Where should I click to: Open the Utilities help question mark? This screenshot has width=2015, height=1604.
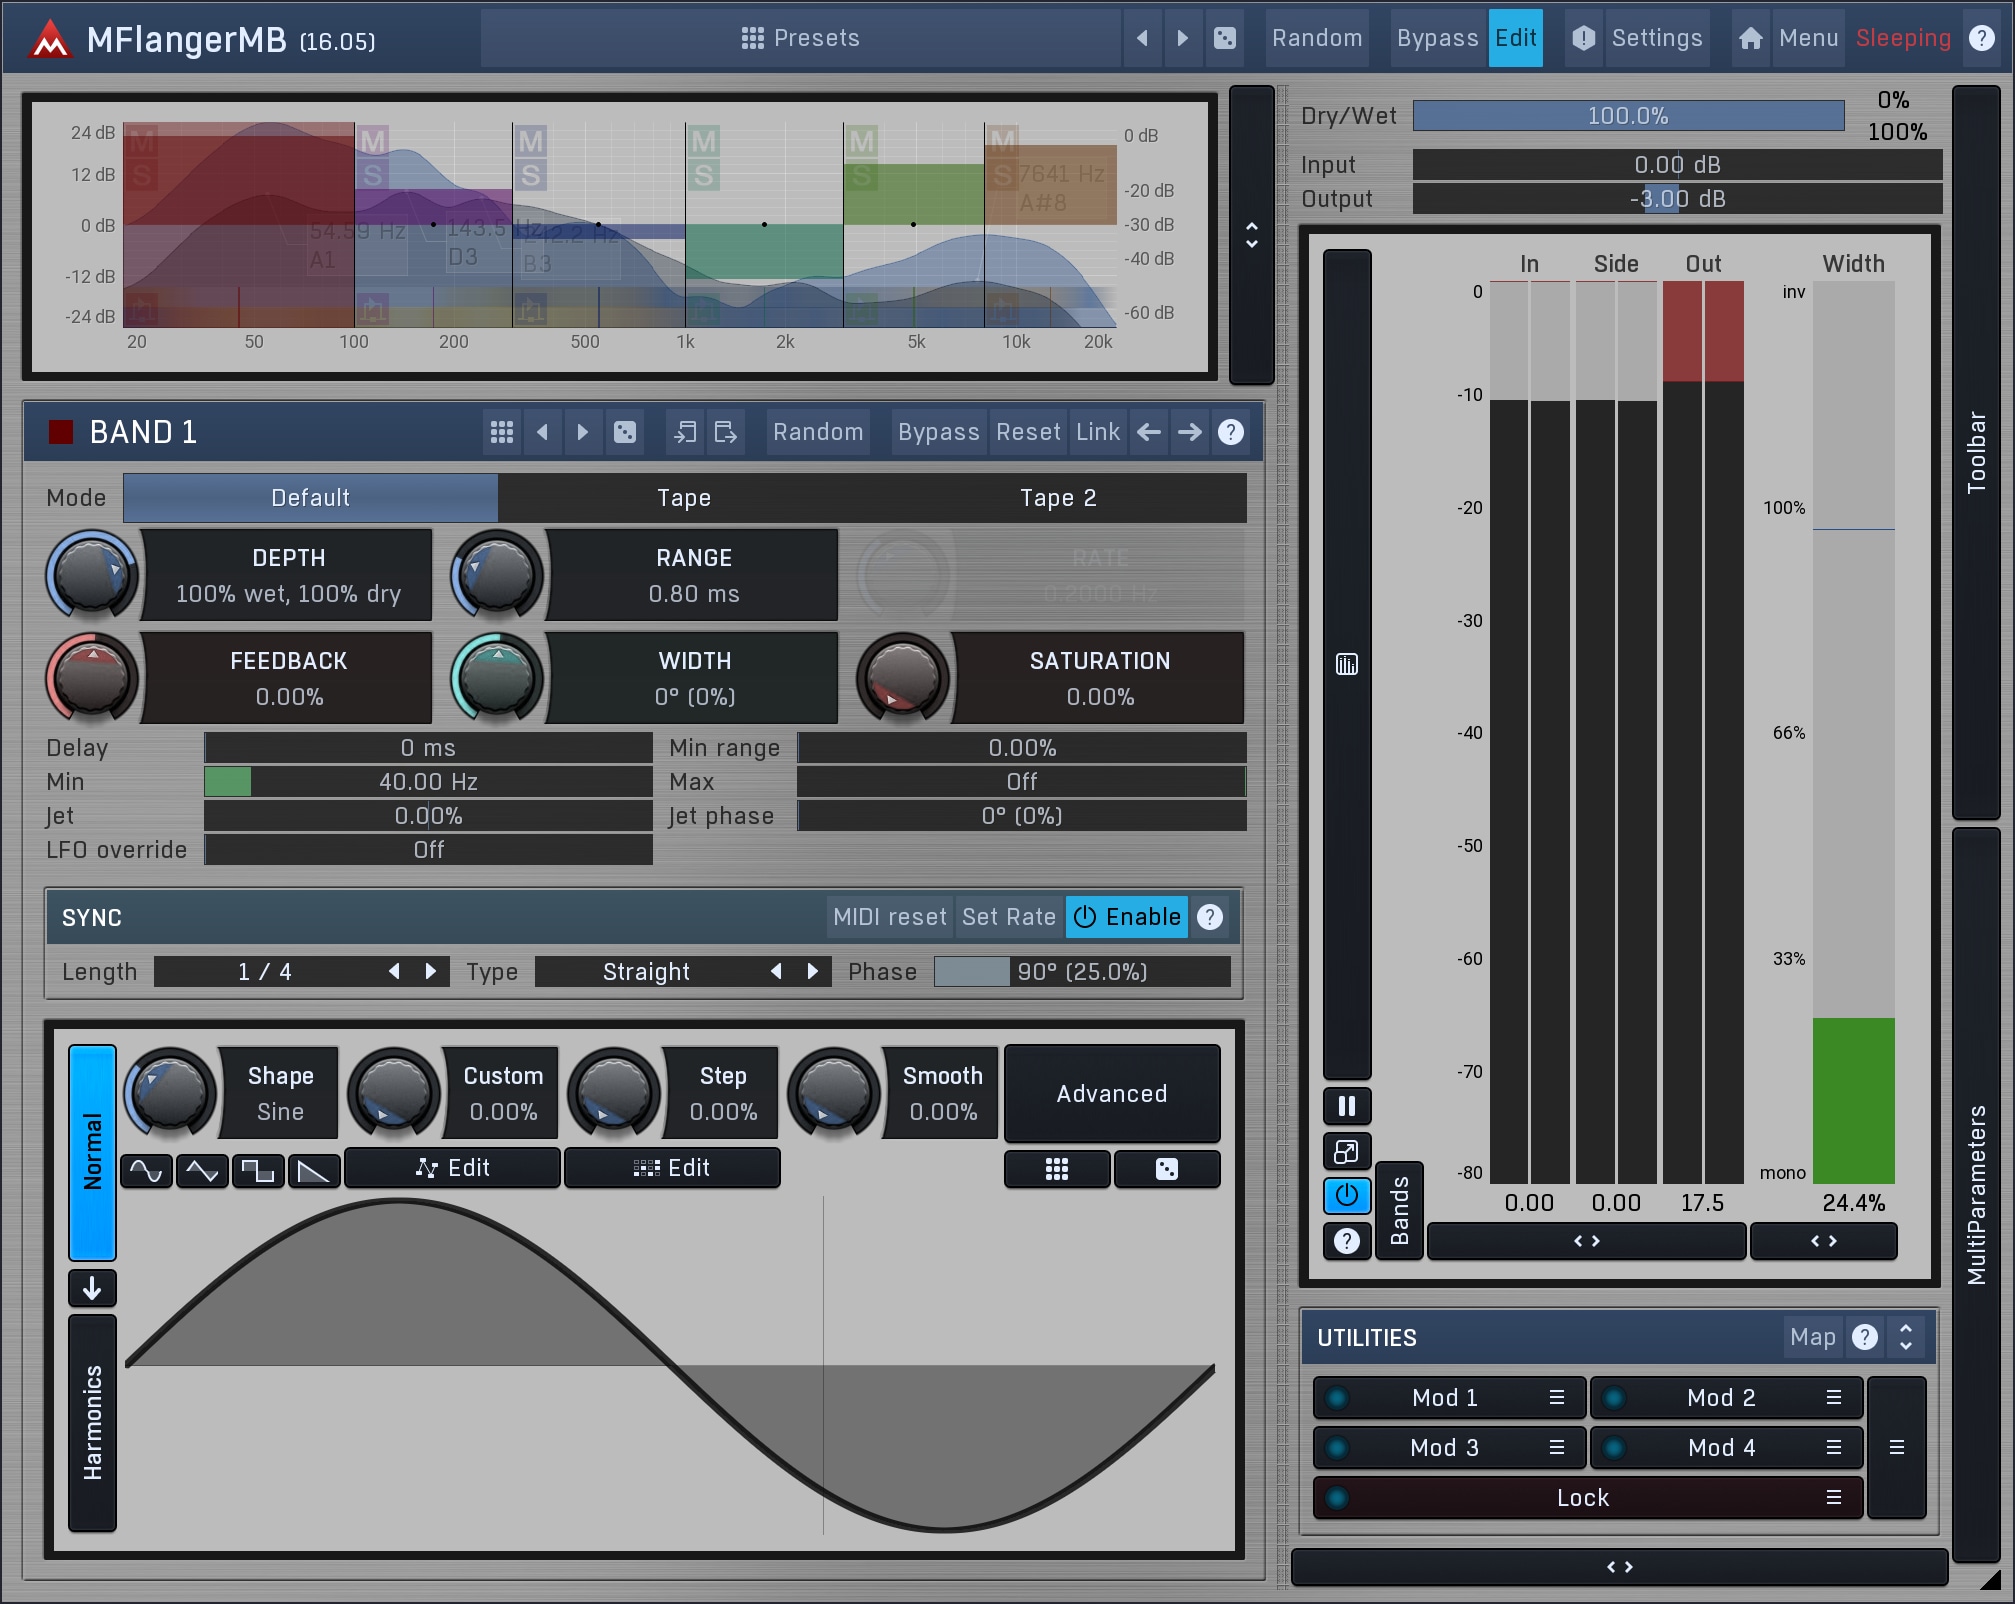click(1865, 1337)
